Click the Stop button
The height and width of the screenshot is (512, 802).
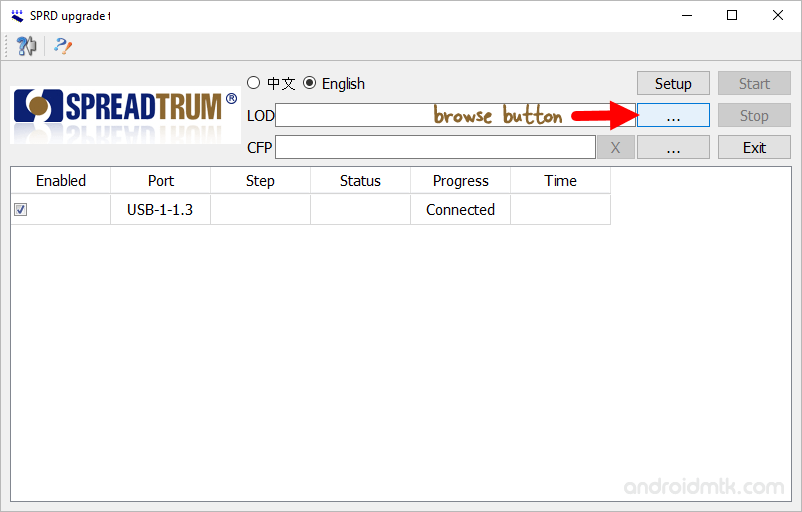pos(754,116)
